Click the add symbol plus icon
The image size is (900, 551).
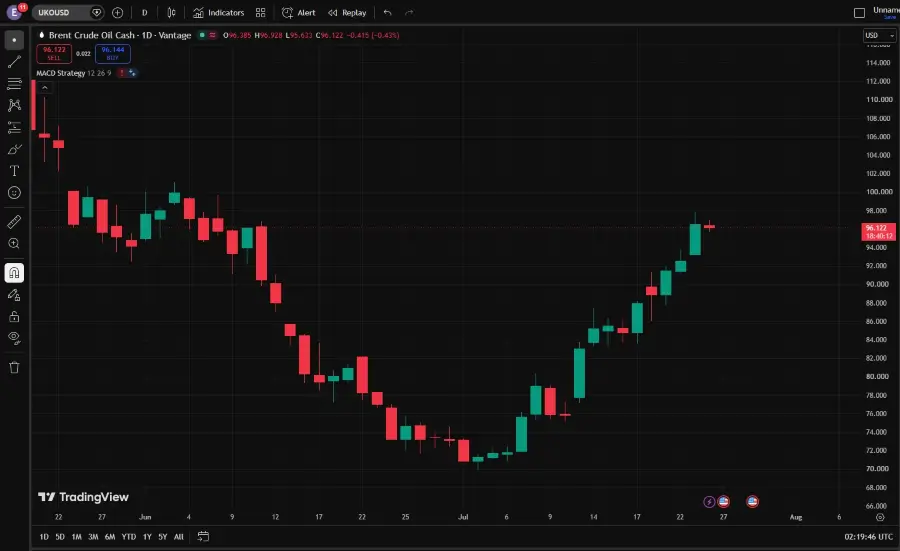(118, 13)
